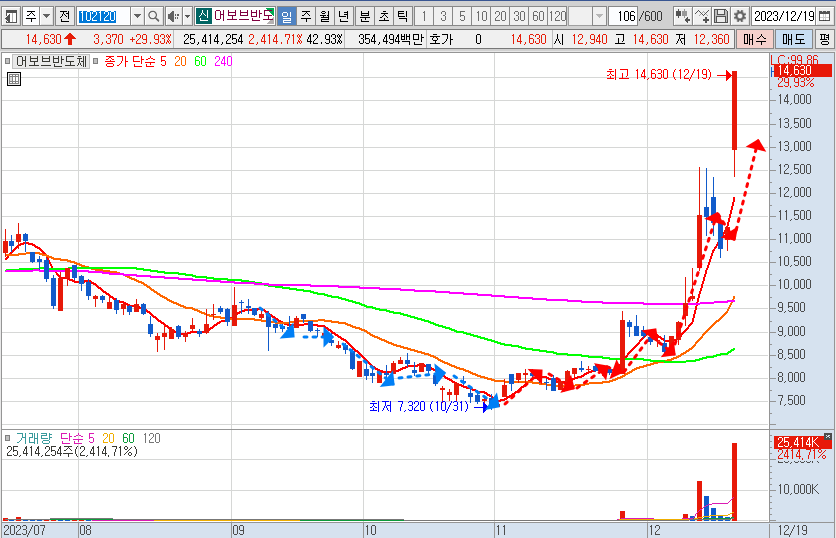Viewport: 836px width, 538px height.
Task: Click the 12/19 date label on the time axis
Action: click(x=792, y=530)
